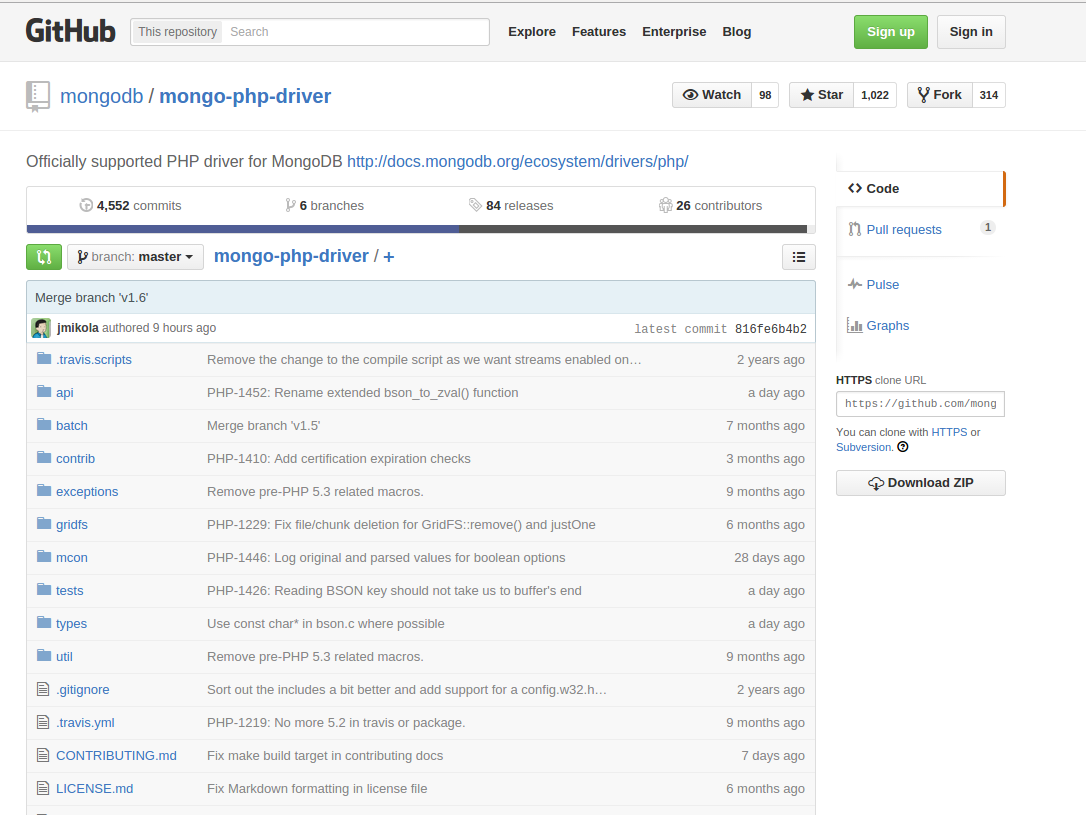Viewport: 1086px width, 815px height.
Task: Click the folder icon beside util
Action: (x=44, y=655)
